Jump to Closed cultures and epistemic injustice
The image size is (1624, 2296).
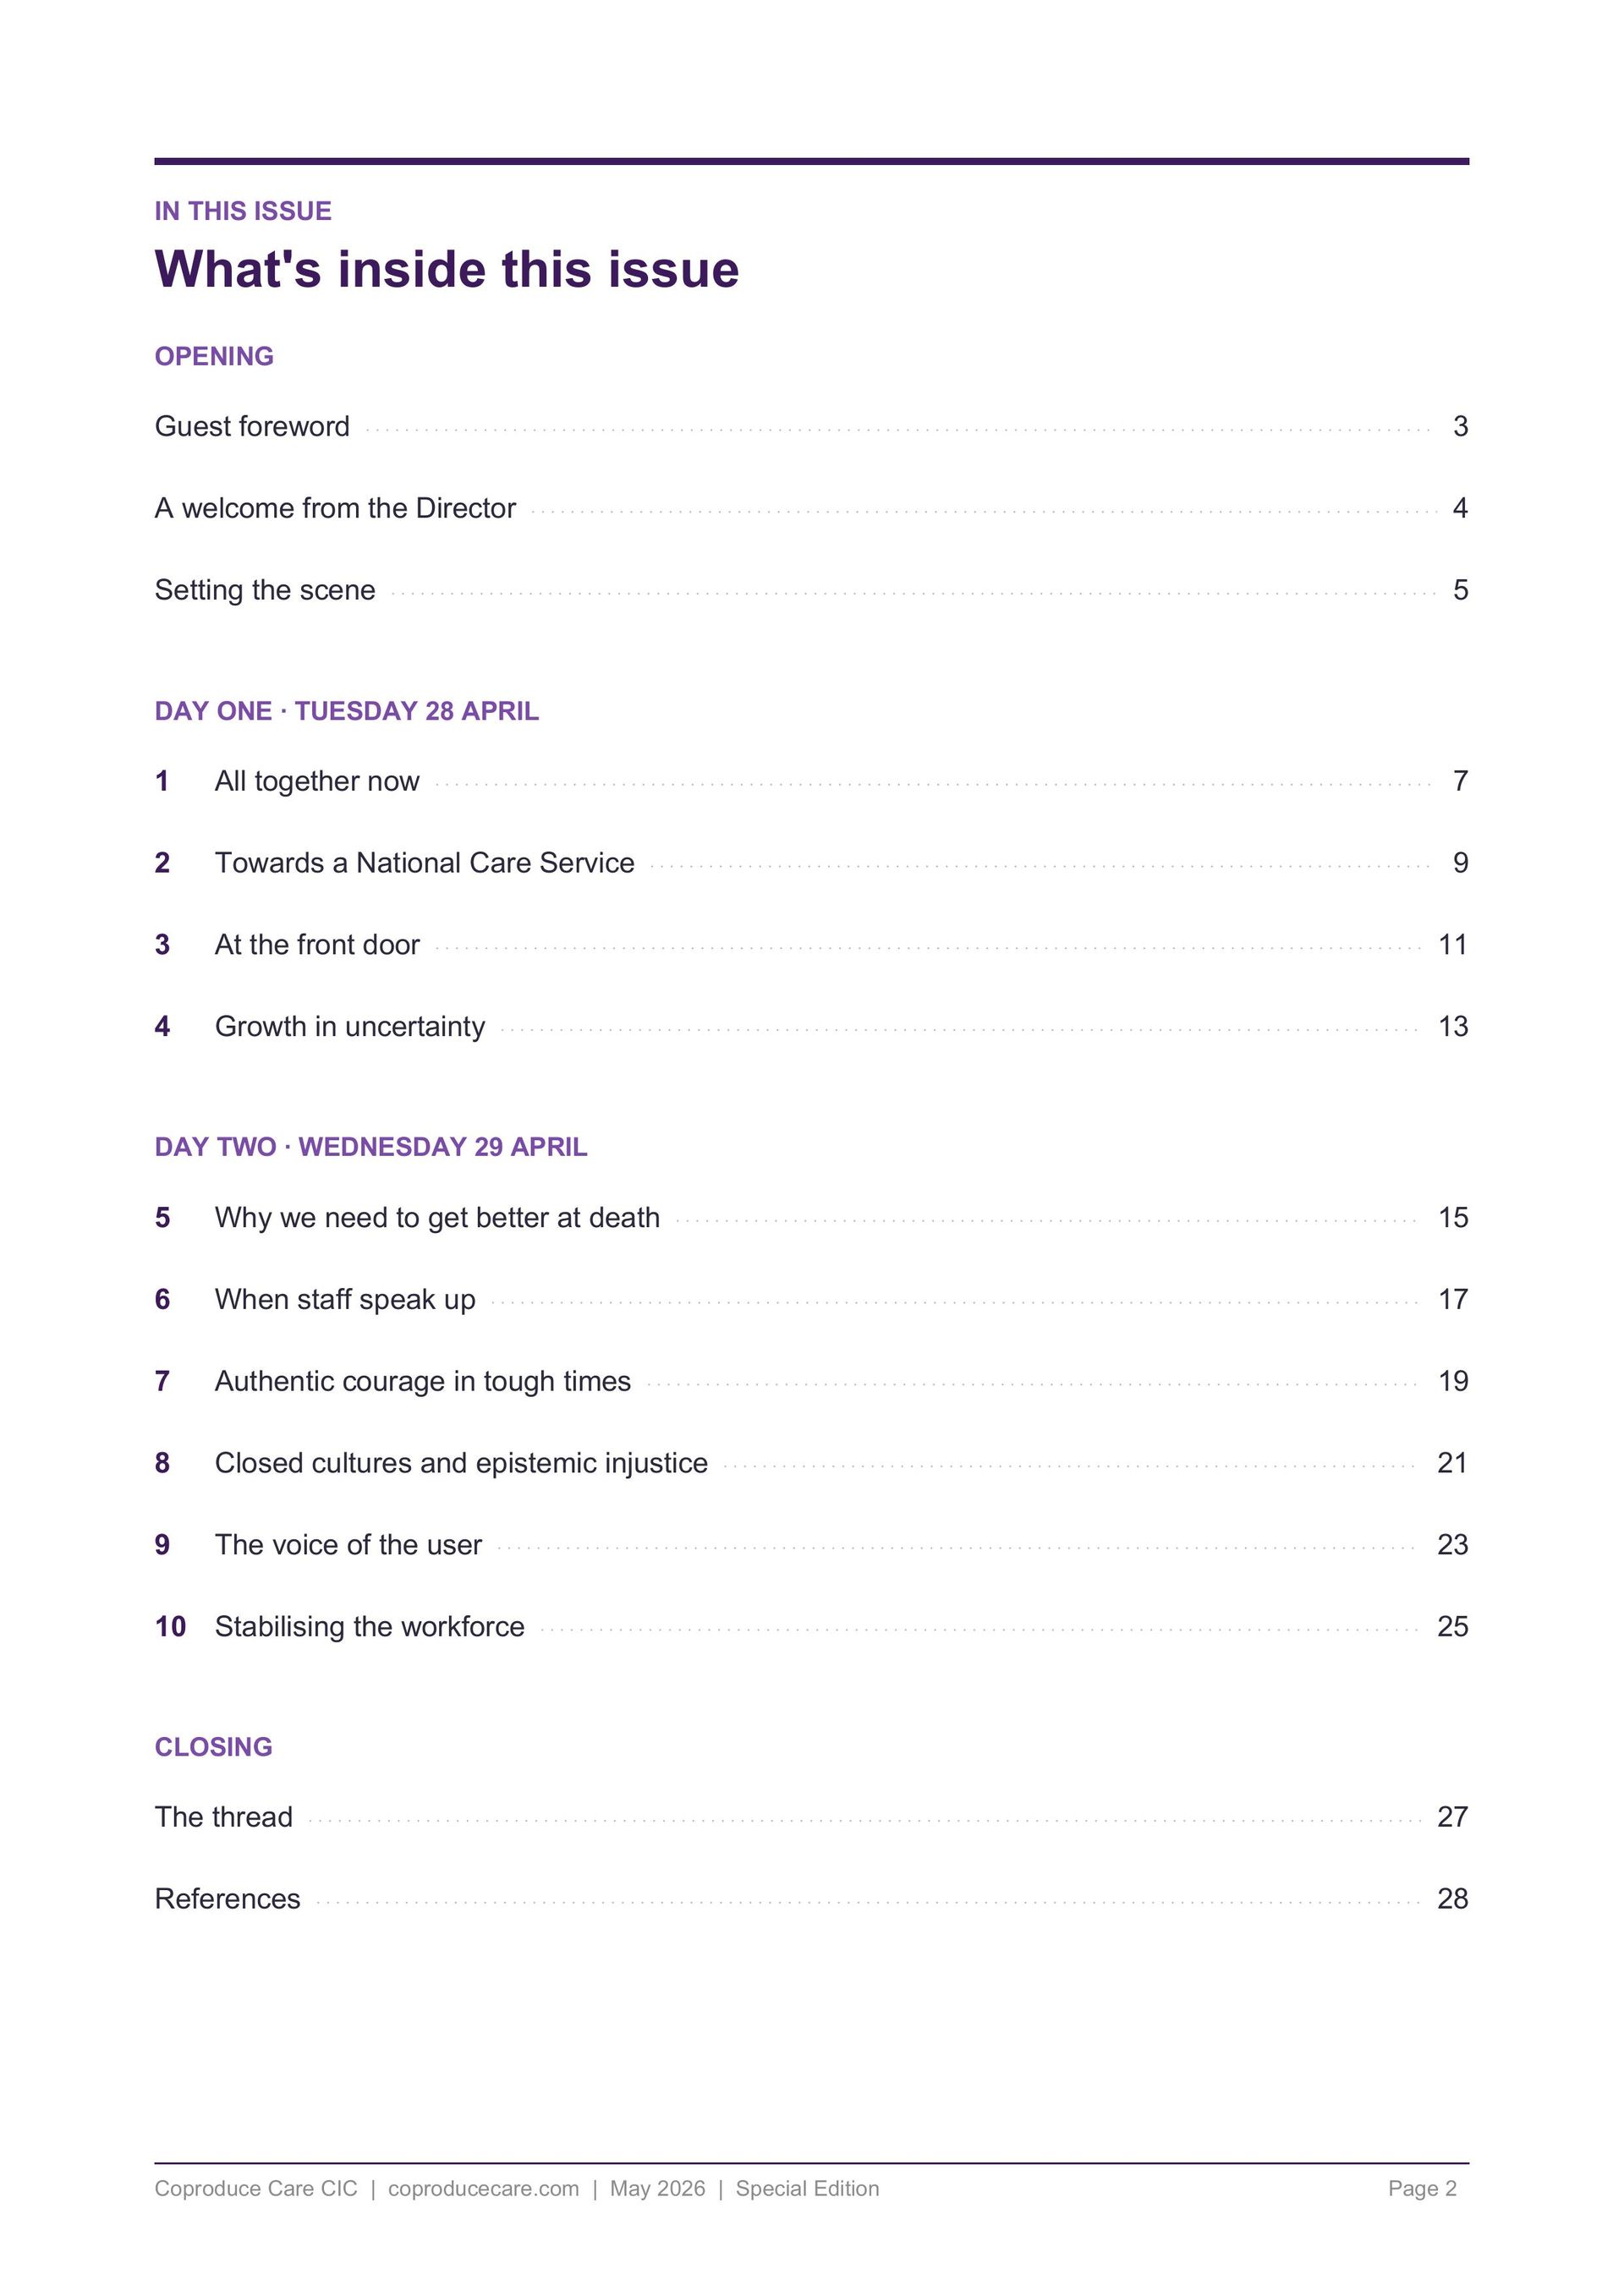(811, 1464)
